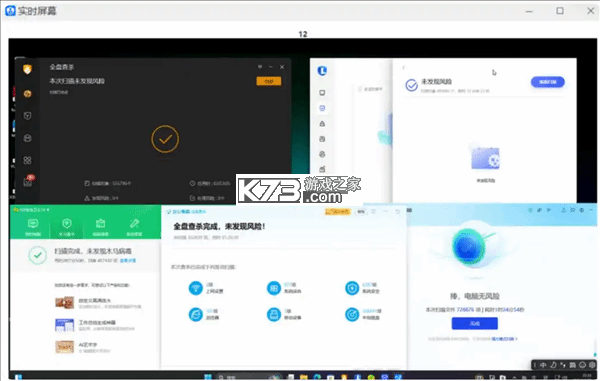Select the shield protection icon in dark sidebar

[x=27, y=116]
